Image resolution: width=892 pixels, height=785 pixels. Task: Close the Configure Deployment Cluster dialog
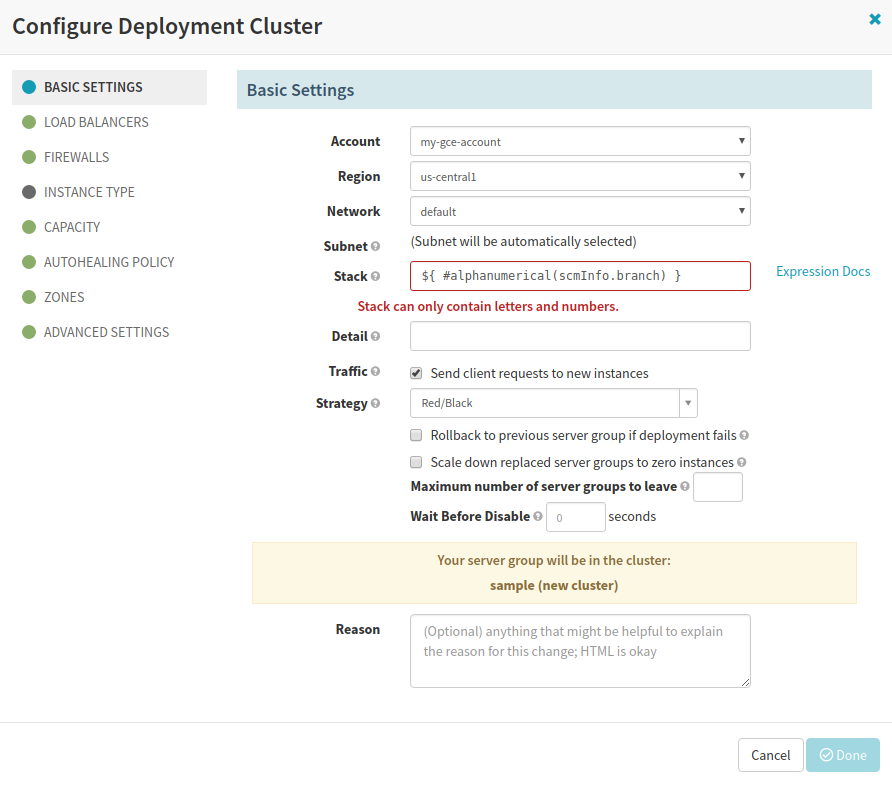[x=875, y=19]
